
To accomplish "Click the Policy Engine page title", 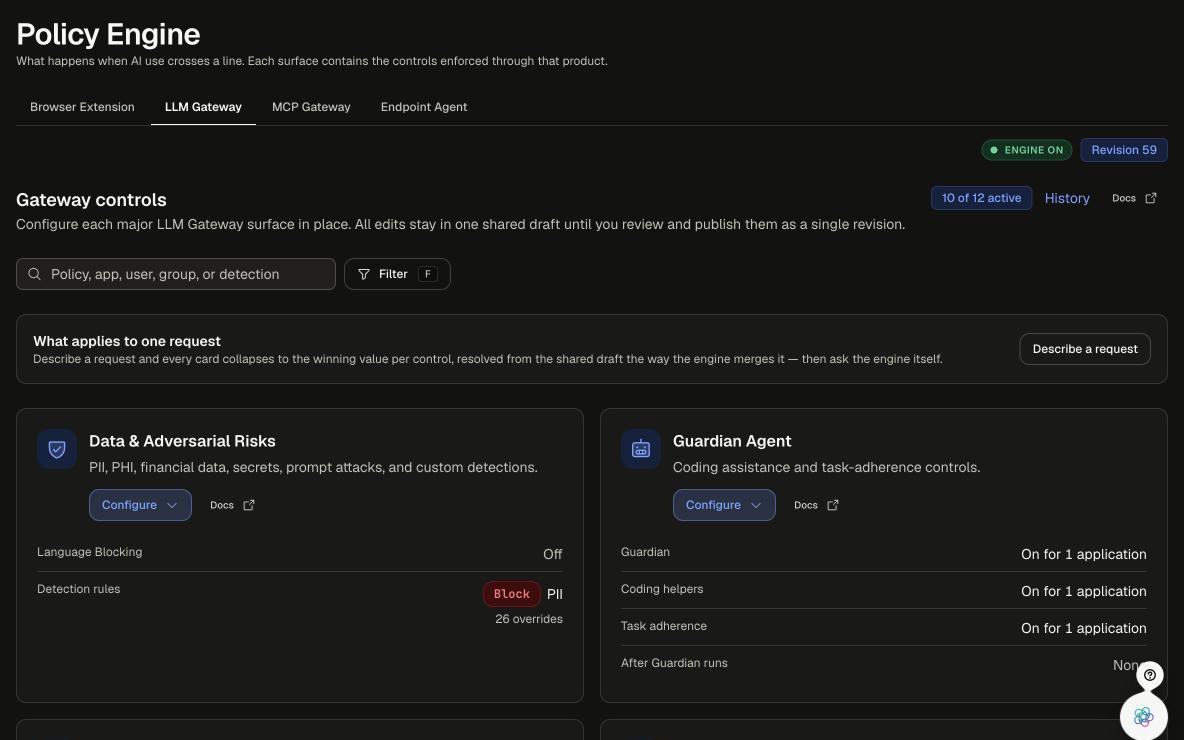I will pyautogui.click(x=108, y=35).
